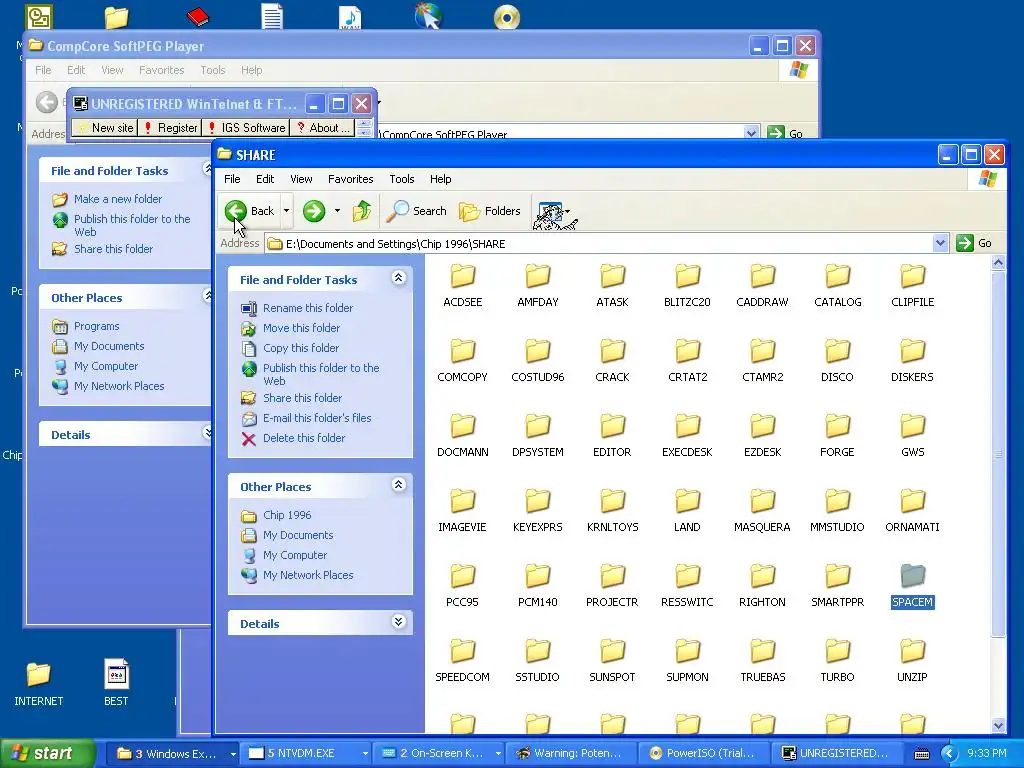The image size is (1024, 768).
Task: Click Delete this folder link
Action: pyautogui.click(x=304, y=438)
